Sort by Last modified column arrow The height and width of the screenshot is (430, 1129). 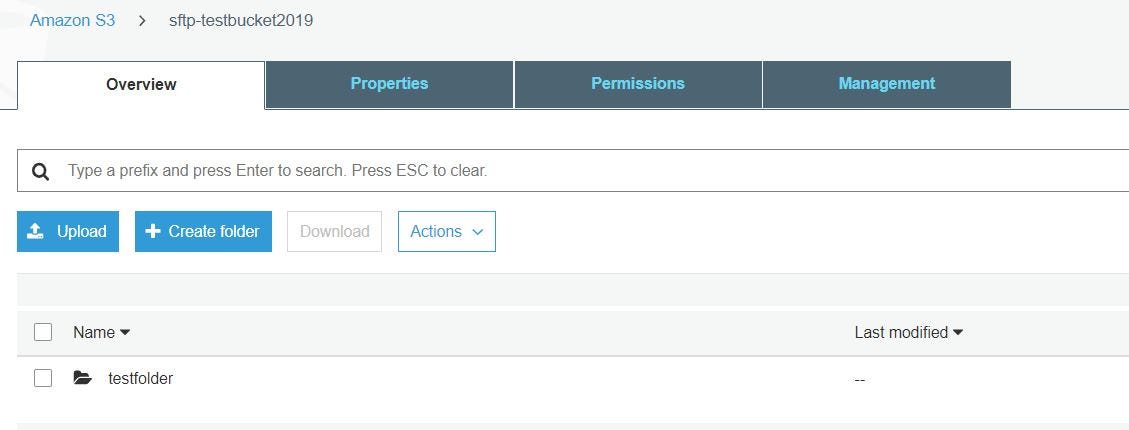958,333
